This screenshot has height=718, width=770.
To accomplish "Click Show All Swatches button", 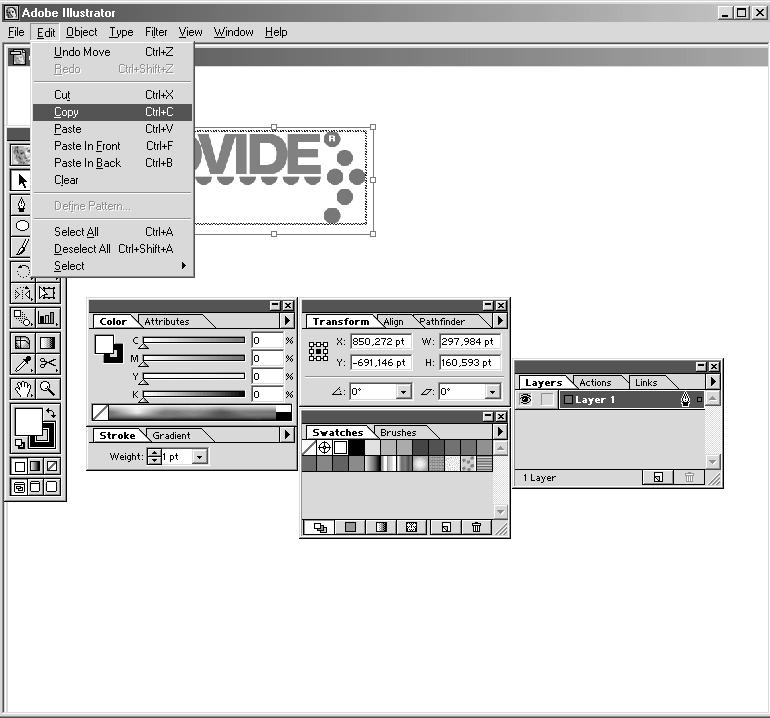I will (x=320, y=528).
